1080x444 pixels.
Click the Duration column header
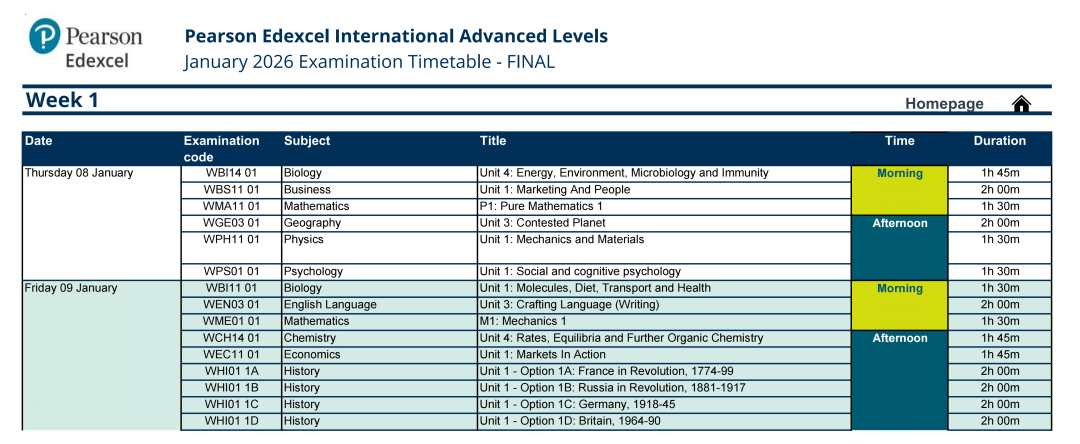click(999, 141)
